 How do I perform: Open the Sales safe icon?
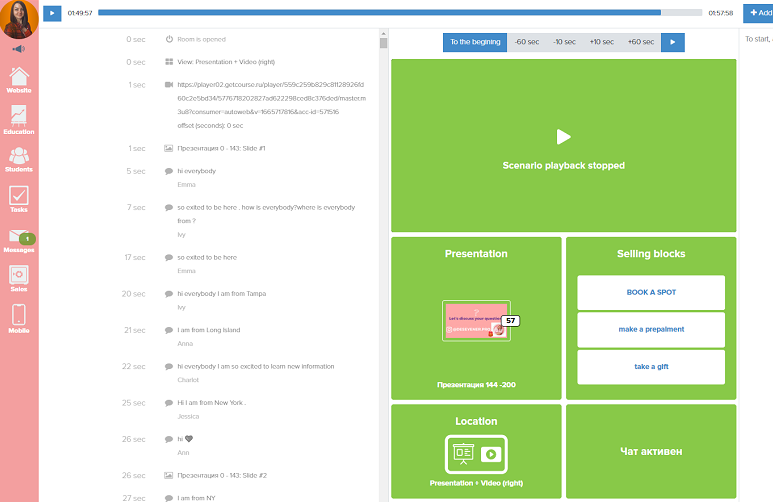click(18, 278)
